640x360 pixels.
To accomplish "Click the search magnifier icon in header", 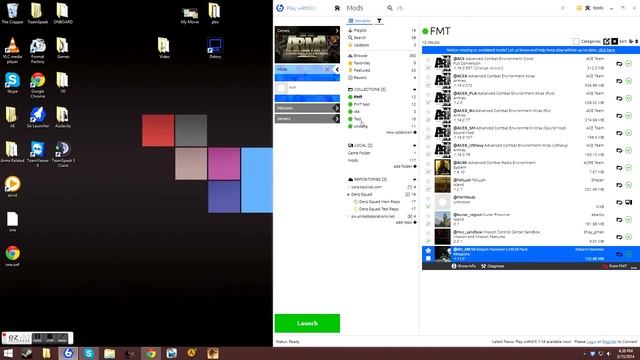I will coord(390,8).
